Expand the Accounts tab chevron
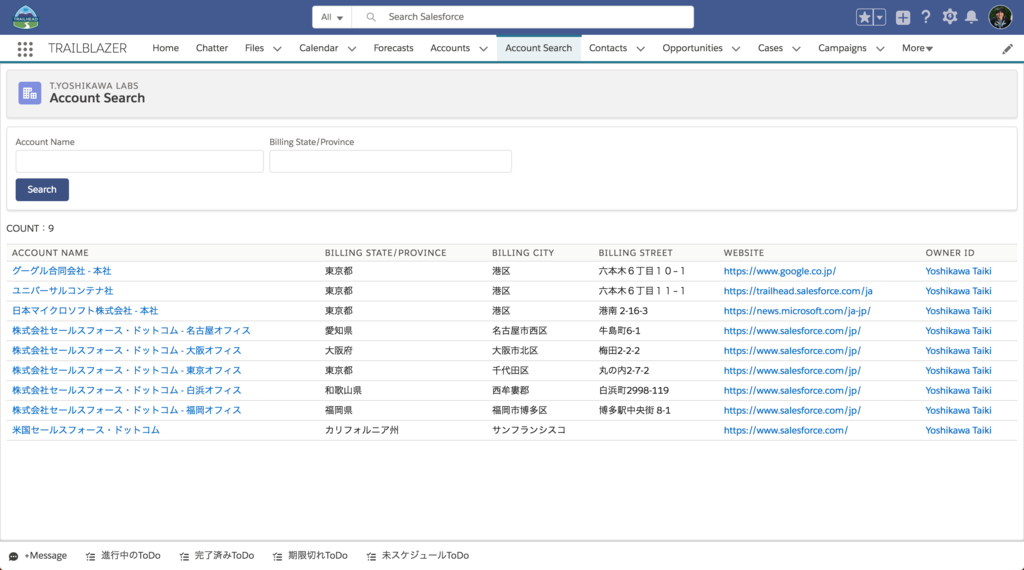Viewport: 1024px width, 570px height. click(x=483, y=49)
